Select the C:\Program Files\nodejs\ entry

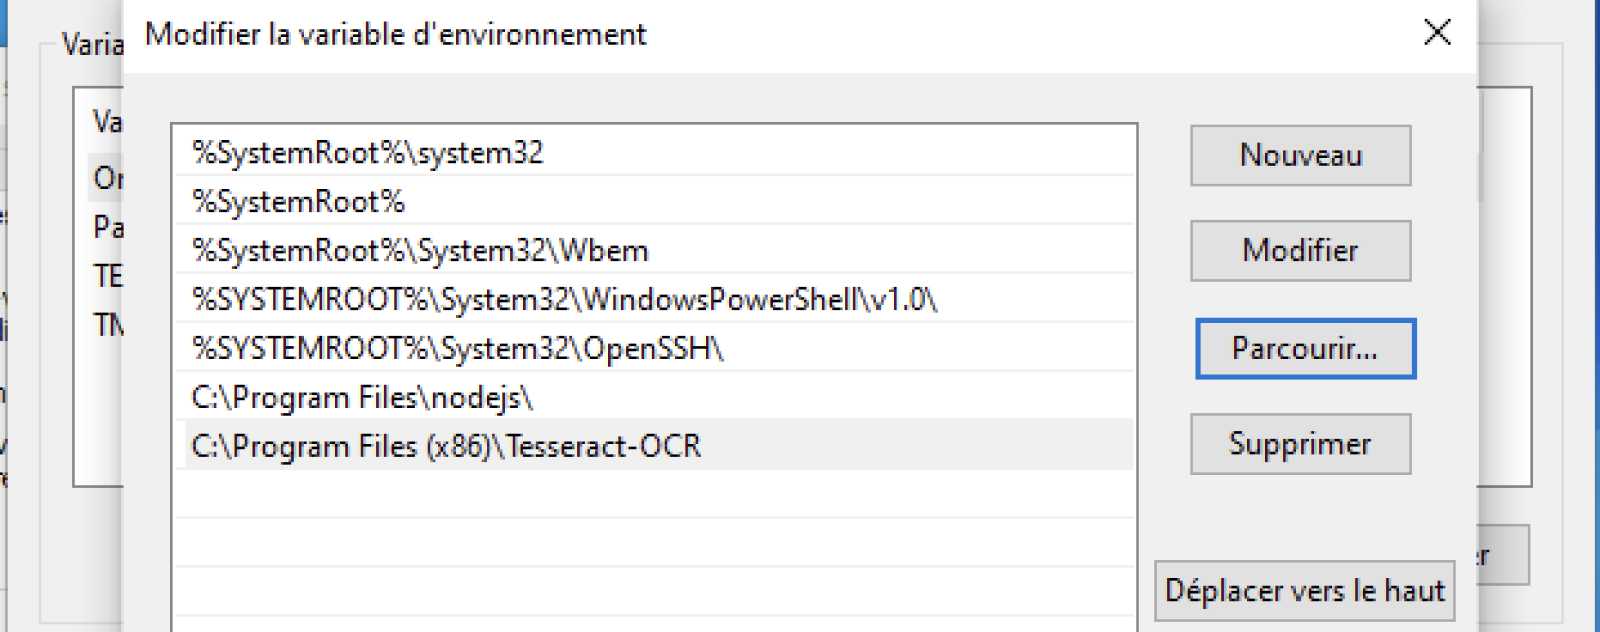pyautogui.click(x=655, y=397)
